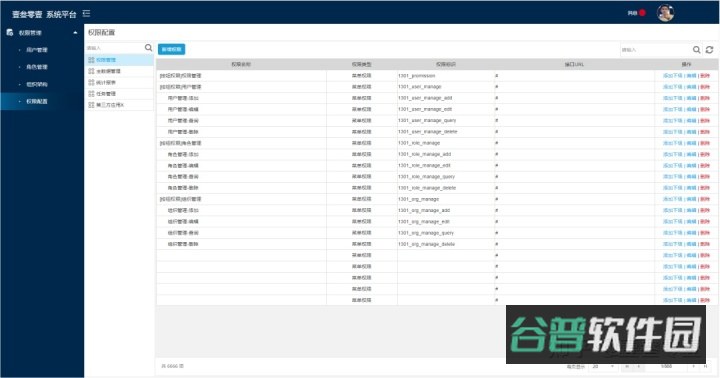Image resolution: width=720 pixels, height=378 pixels.
Task: Focus the tree panel search input
Action: pos(115,48)
